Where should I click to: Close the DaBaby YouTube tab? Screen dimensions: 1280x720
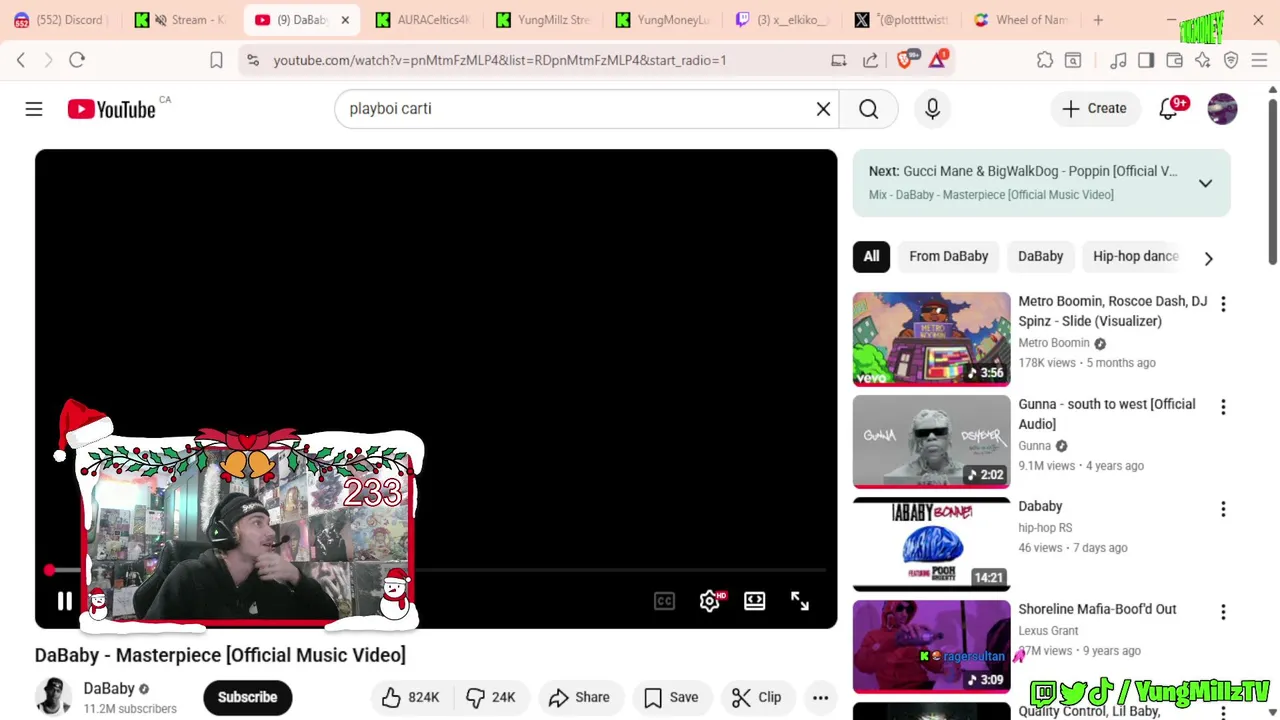click(345, 20)
